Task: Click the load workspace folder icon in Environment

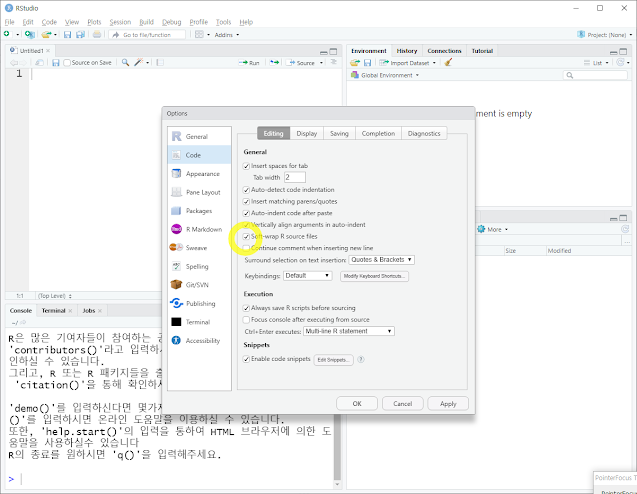Action: click(x=355, y=63)
